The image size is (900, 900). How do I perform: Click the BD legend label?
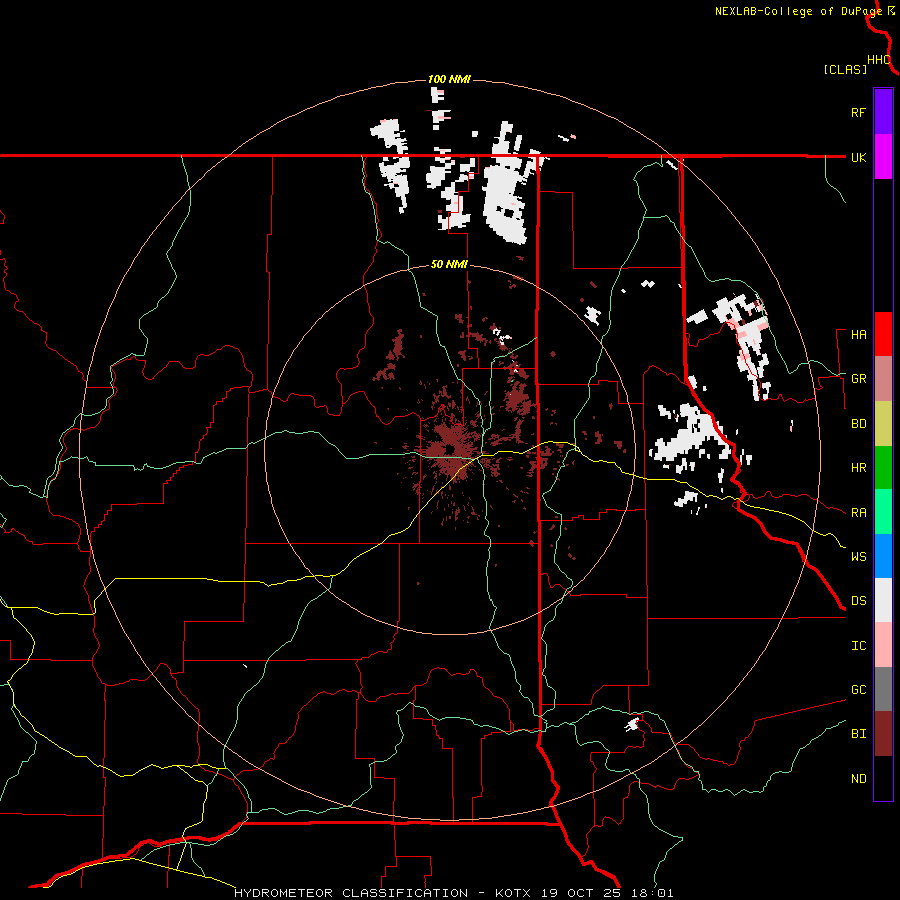coord(858,424)
